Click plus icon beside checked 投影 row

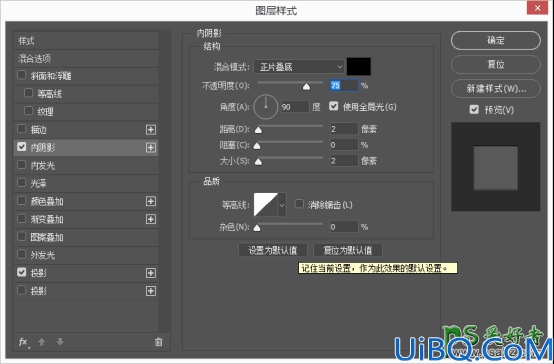click(x=151, y=273)
